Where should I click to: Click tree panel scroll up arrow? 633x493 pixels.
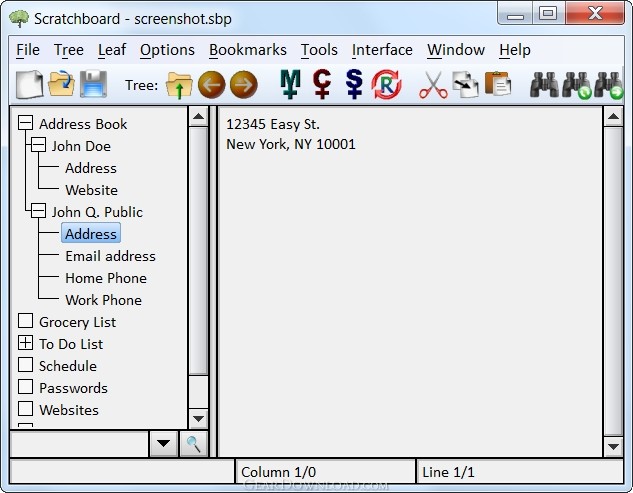(198, 117)
